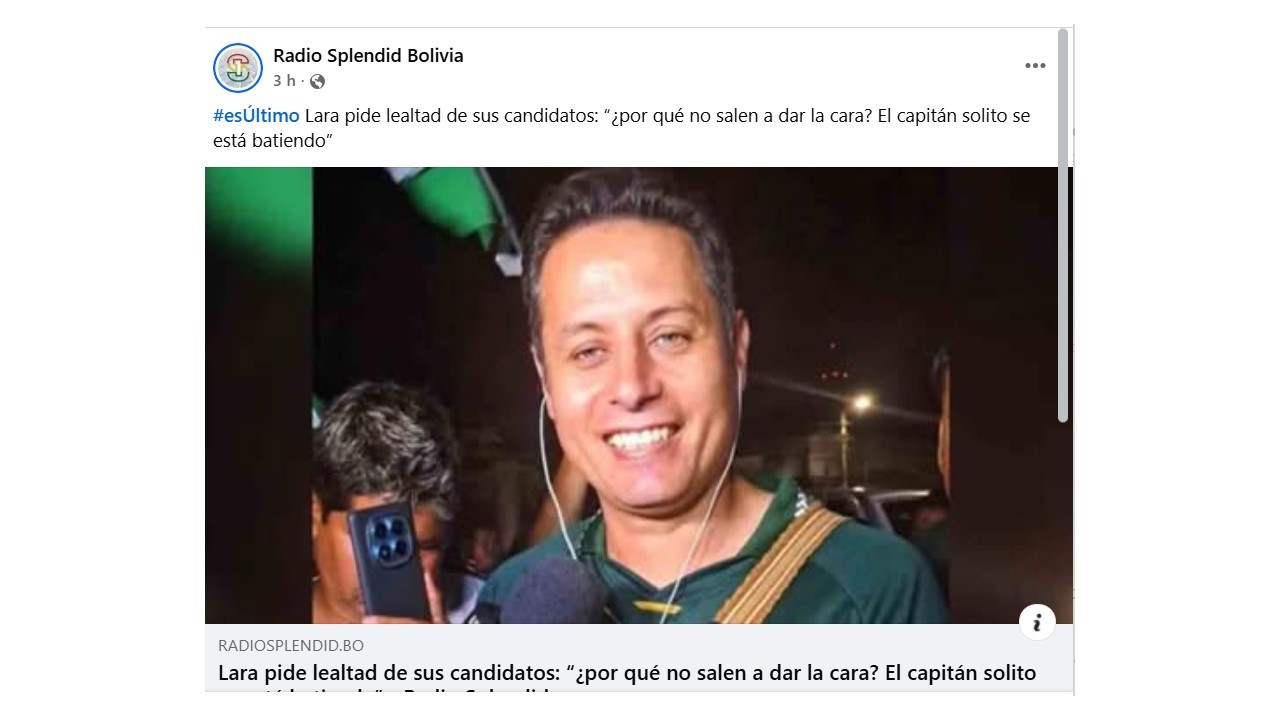1280x720 pixels.
Task: Click the vertical scrollbar thumb
Action: (x=1063, y=225)
